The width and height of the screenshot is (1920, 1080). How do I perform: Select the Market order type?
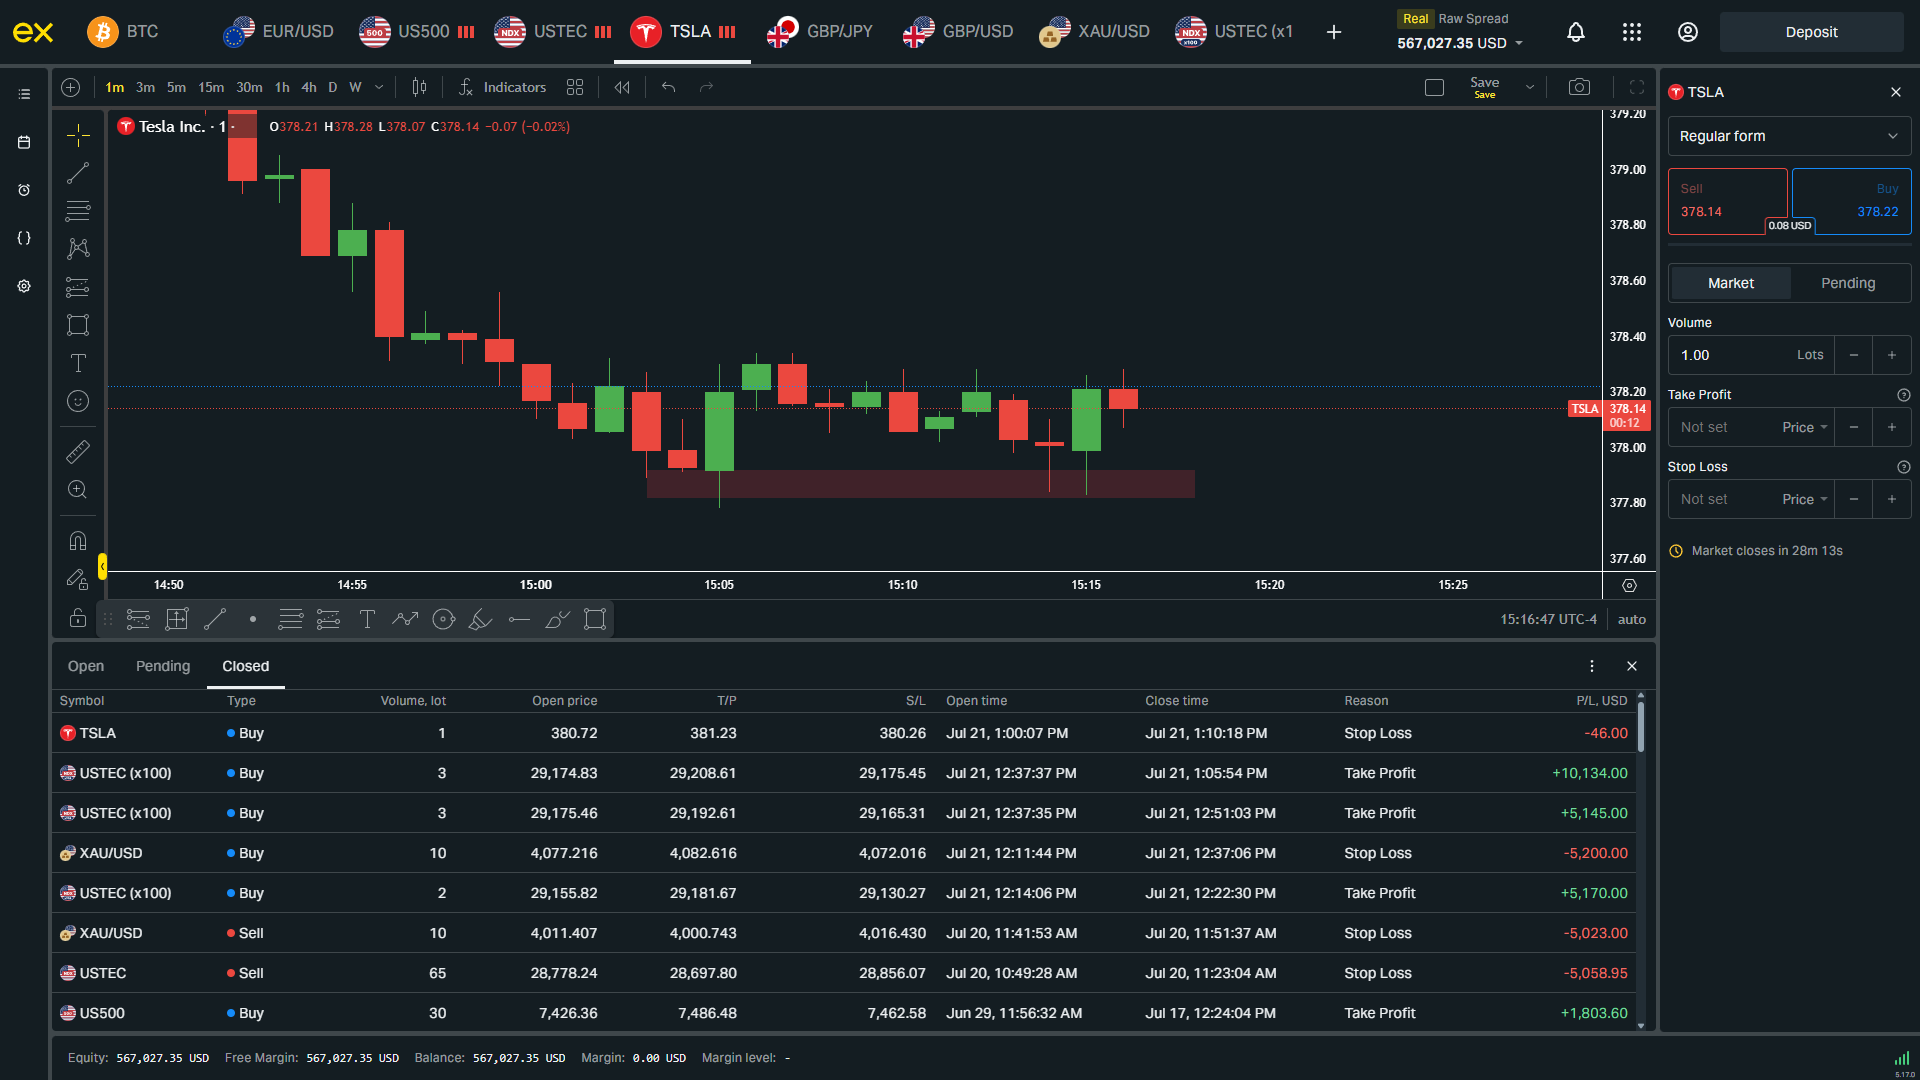pyautogui.click(x=1731, y=283)
